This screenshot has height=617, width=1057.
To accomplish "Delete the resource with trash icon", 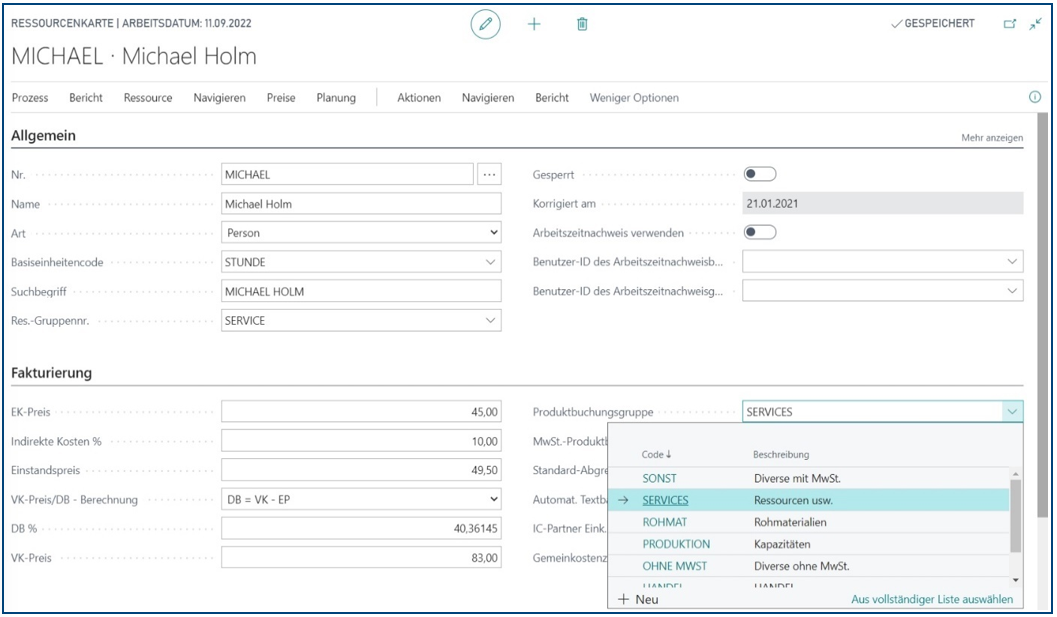I will pos(582,24).
